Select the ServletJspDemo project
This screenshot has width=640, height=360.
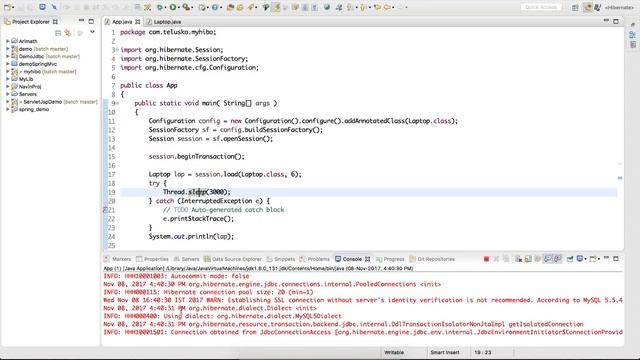pyautogui.click(x=42, y=102)
